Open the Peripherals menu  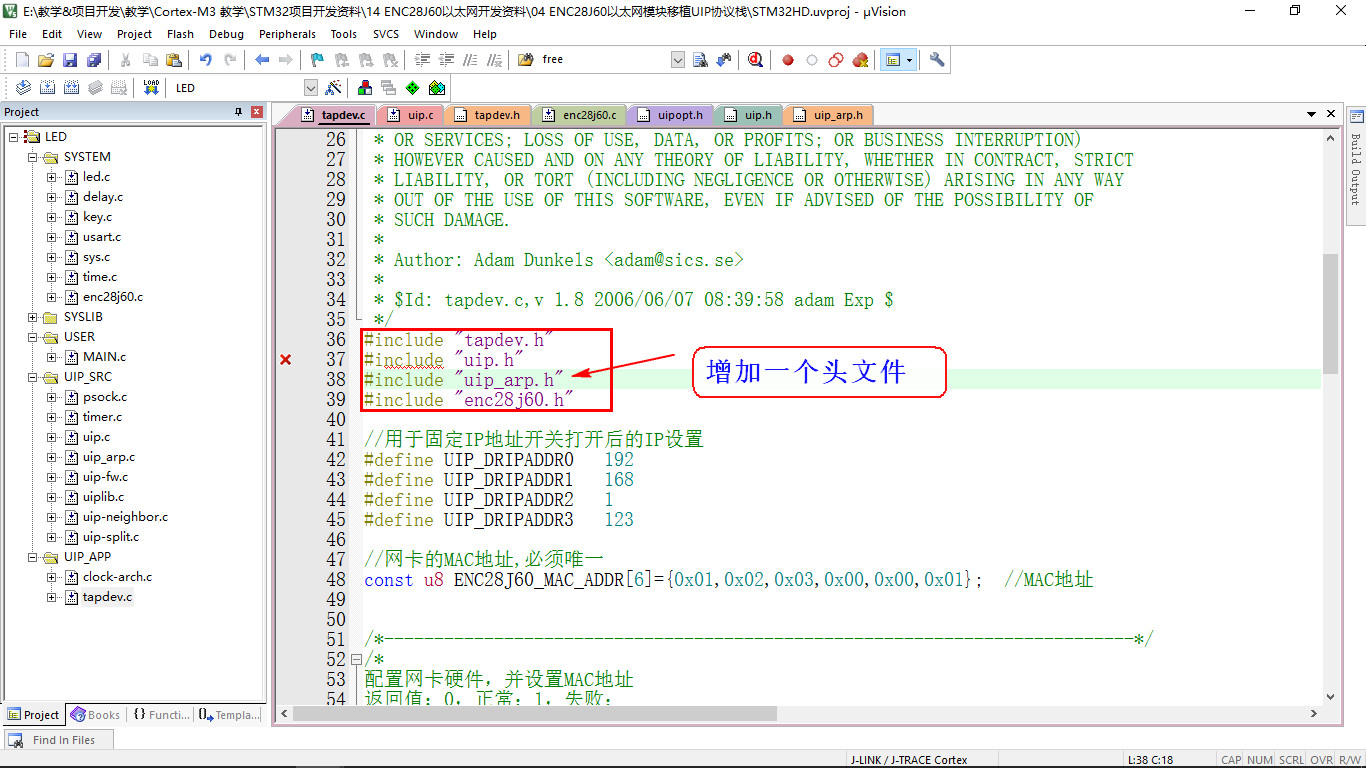287,34
